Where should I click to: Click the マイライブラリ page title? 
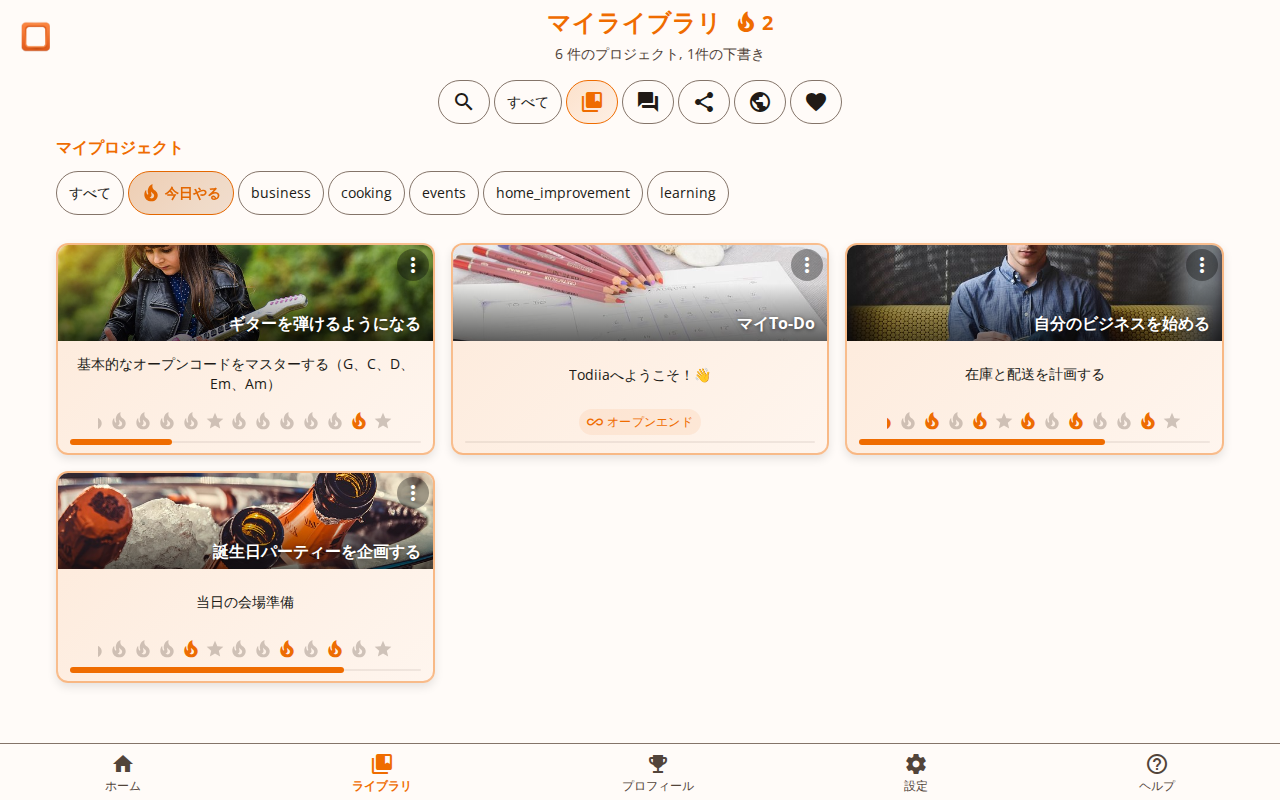coord(633,23)
